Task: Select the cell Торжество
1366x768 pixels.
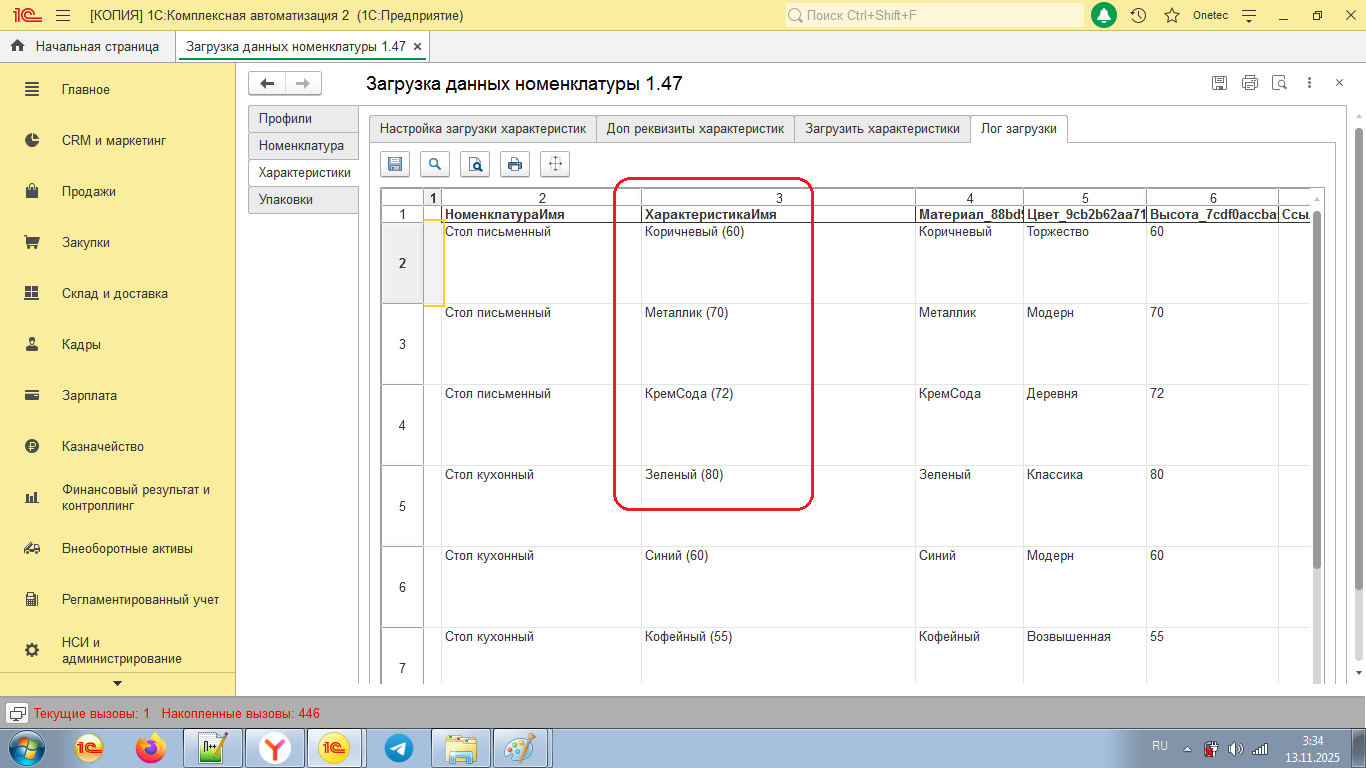Action: 1085,263
